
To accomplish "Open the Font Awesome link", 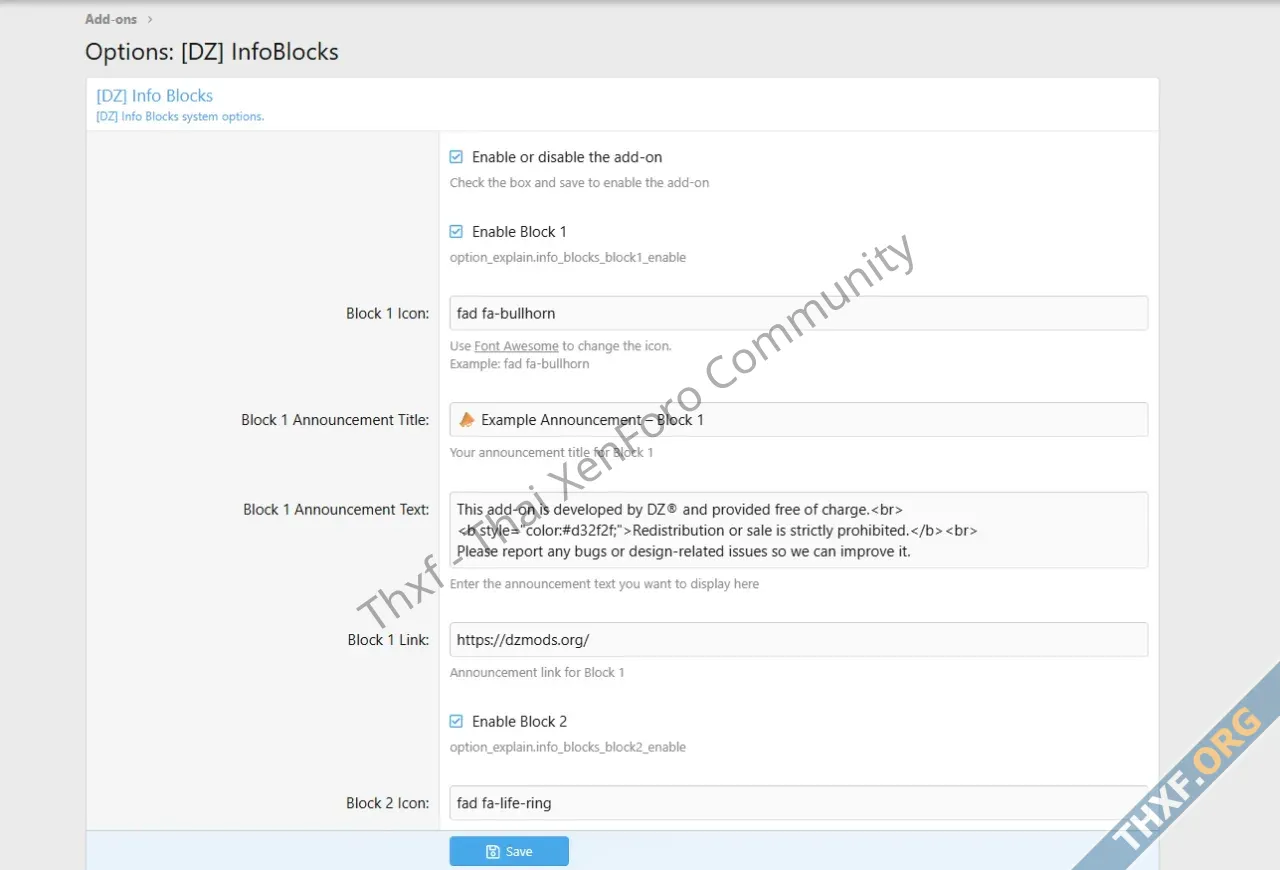I will [516, 346].
